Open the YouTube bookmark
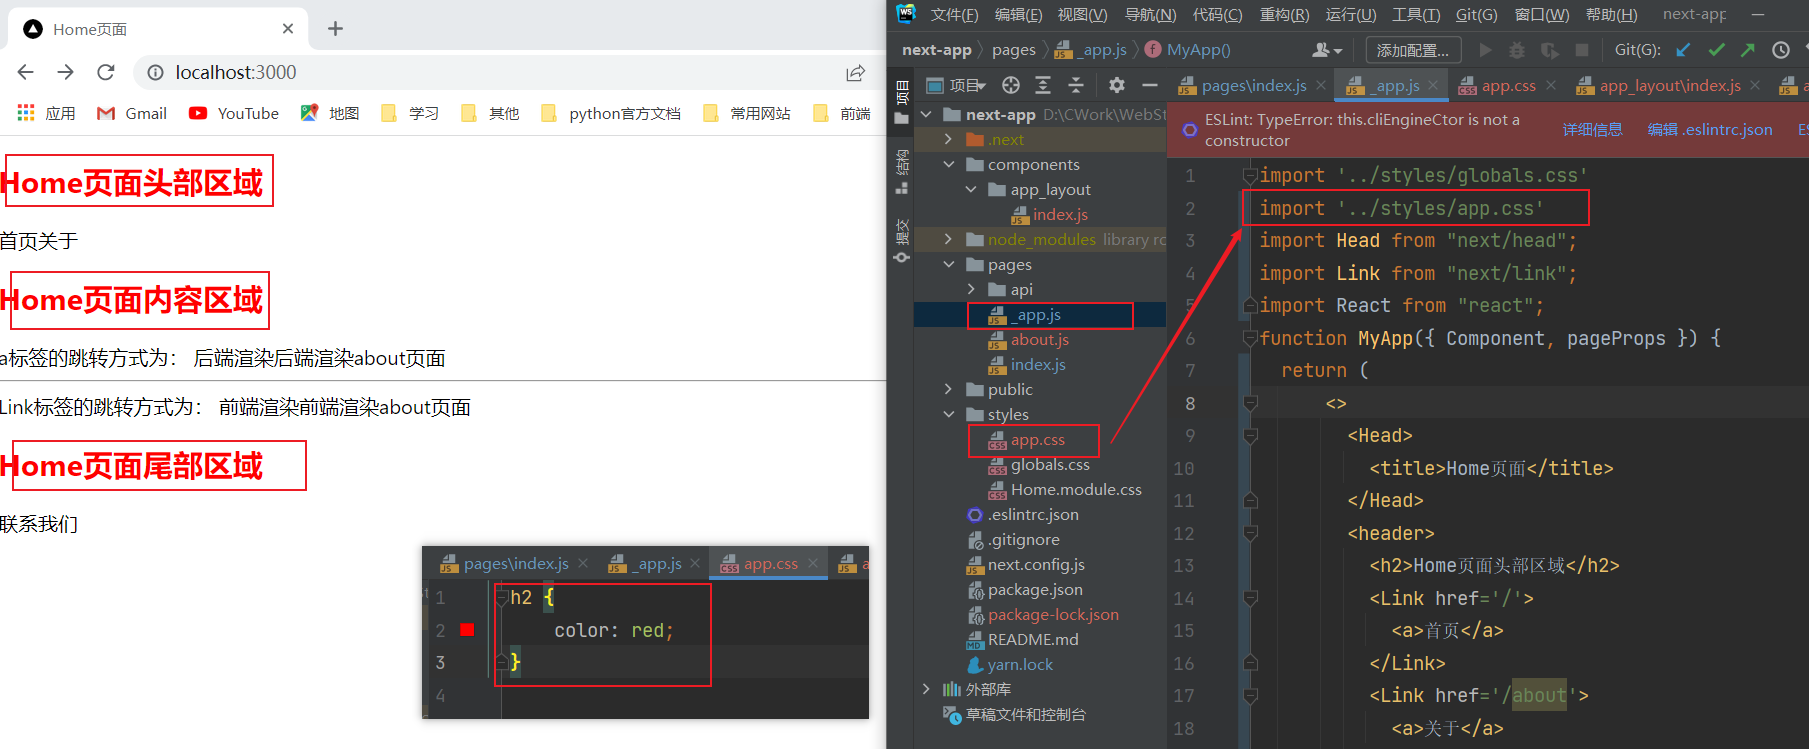The height and width of the screenshot is (749, 1809). point(233,113)
